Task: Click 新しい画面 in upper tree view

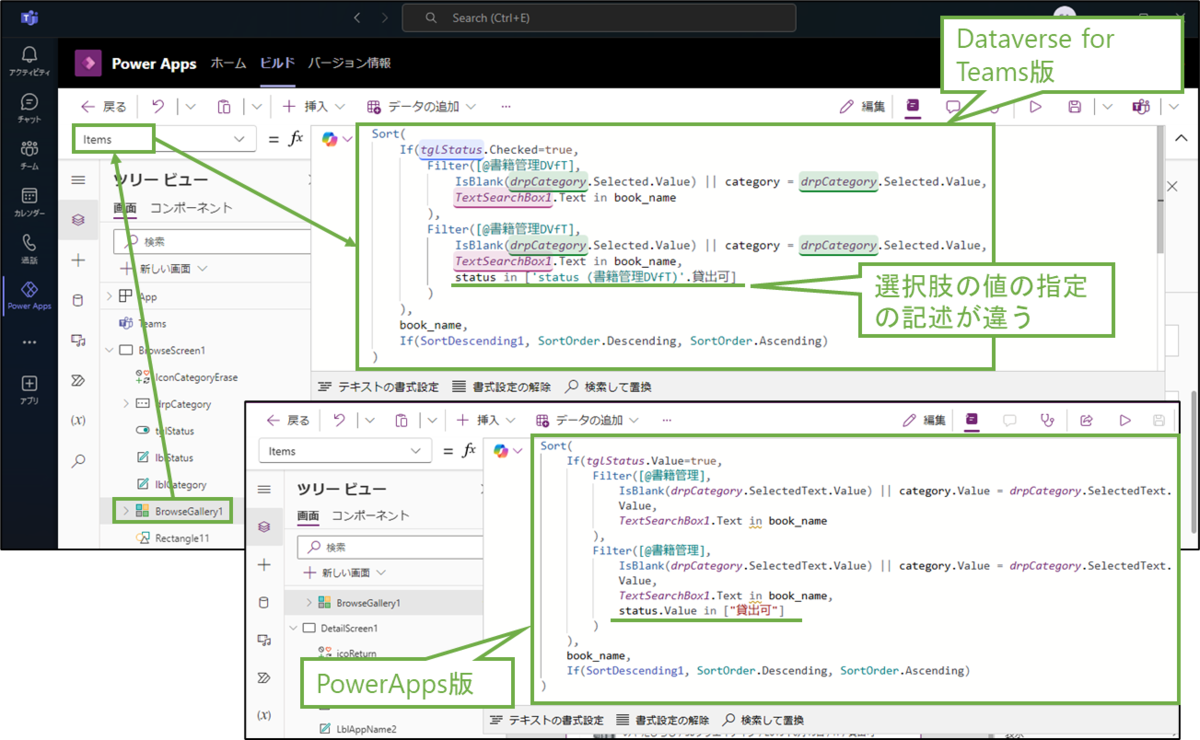Action: (164, 269)
